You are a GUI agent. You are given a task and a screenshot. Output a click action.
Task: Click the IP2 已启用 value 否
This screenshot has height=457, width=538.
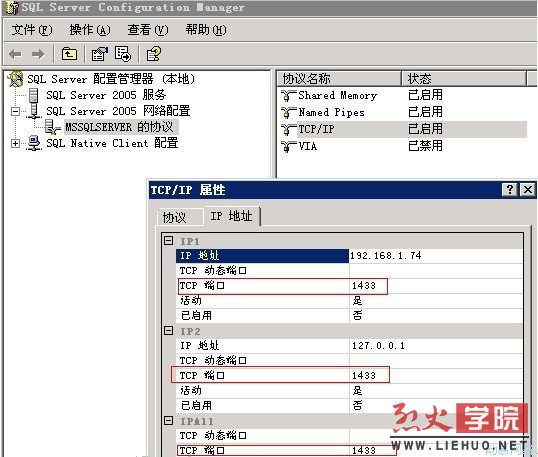click(357, 405)
